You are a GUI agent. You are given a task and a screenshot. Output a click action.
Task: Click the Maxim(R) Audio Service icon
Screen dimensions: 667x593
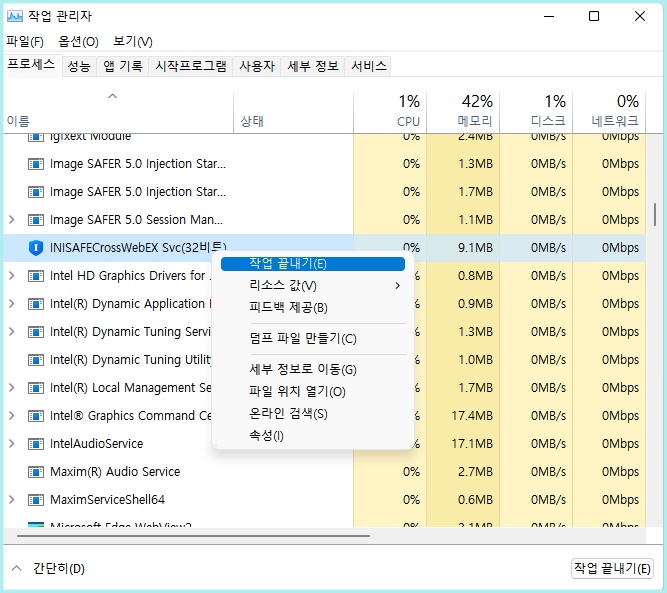click(x=36, y=472)
